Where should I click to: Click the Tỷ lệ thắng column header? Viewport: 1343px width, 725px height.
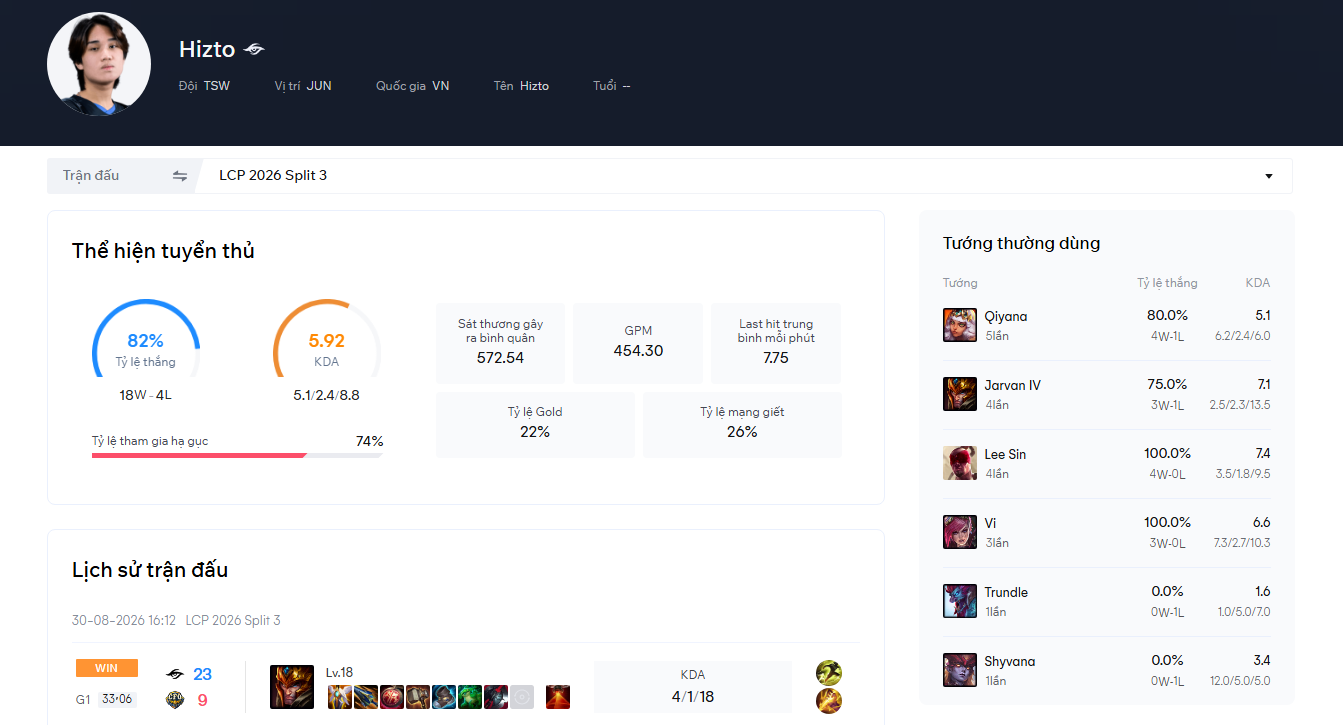pos(1167,283)
